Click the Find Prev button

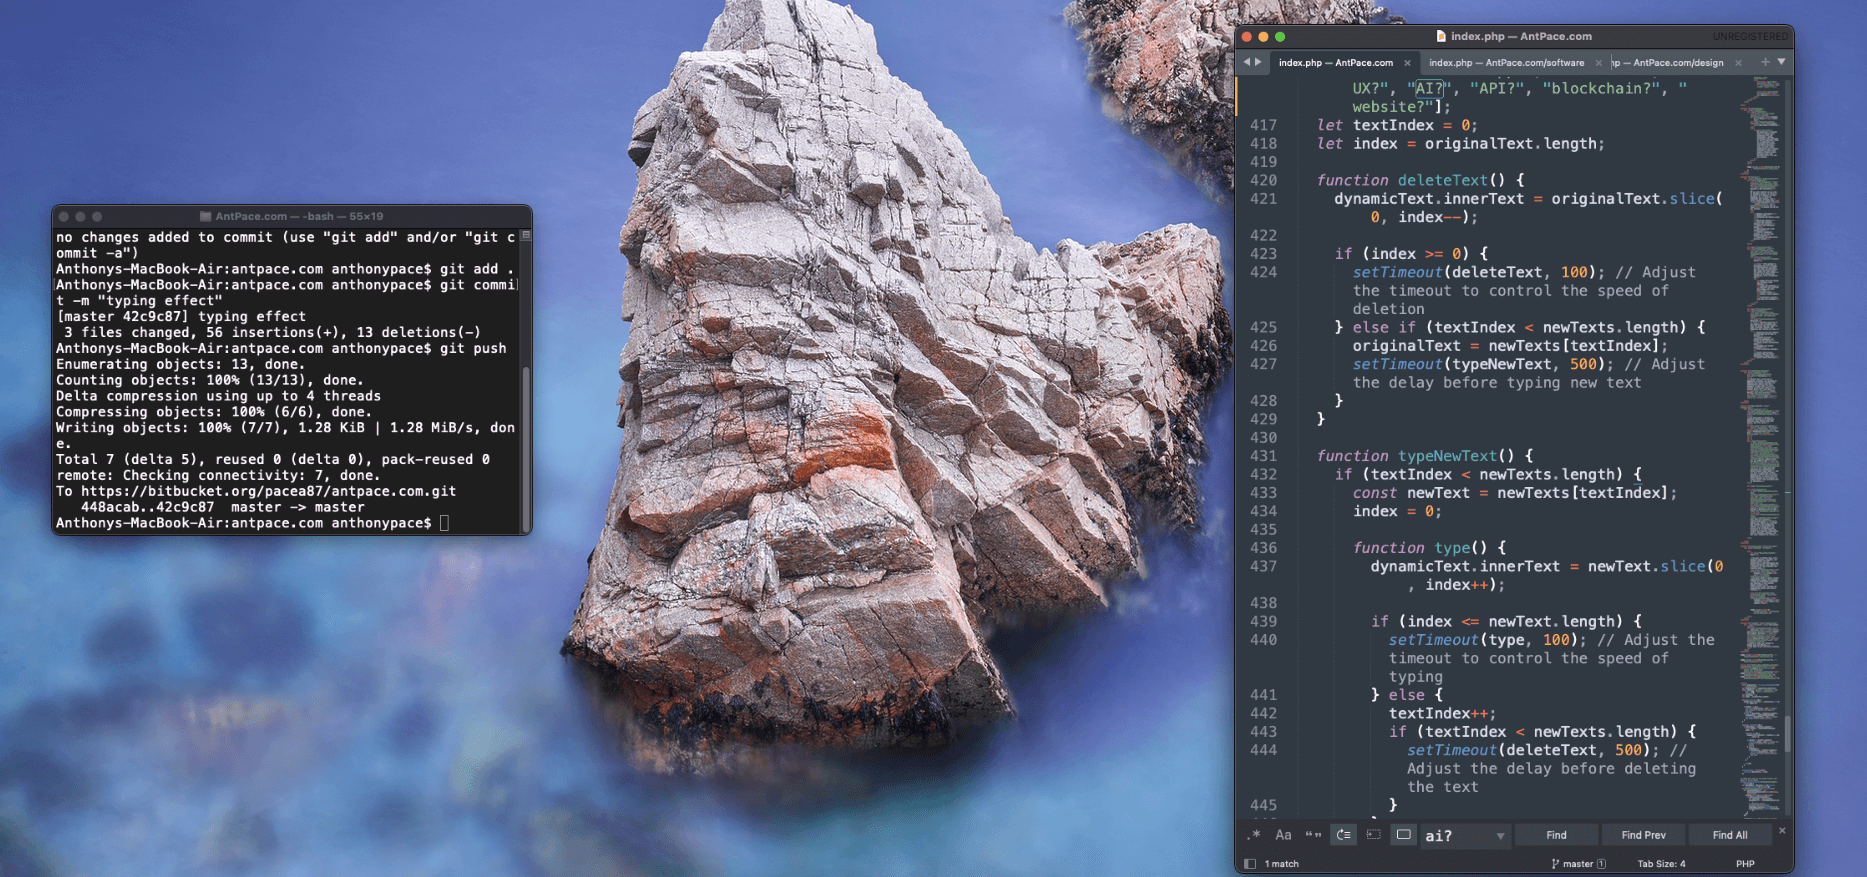click(x=1643, y=835)
